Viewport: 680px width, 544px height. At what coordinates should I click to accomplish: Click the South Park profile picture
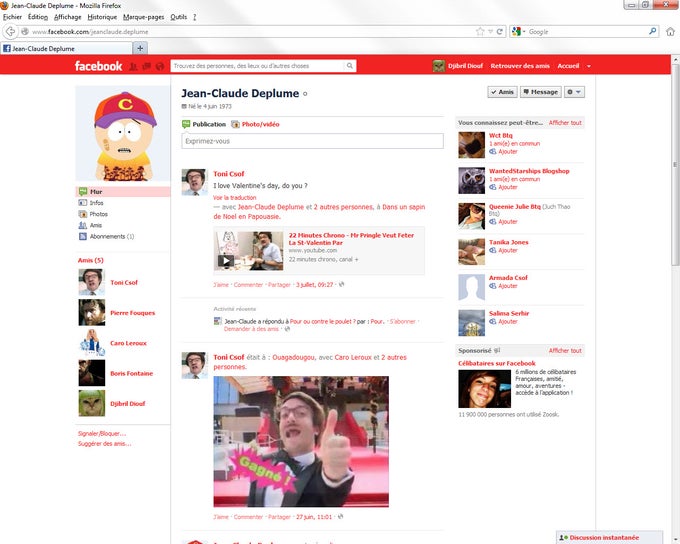pos(123,133)
